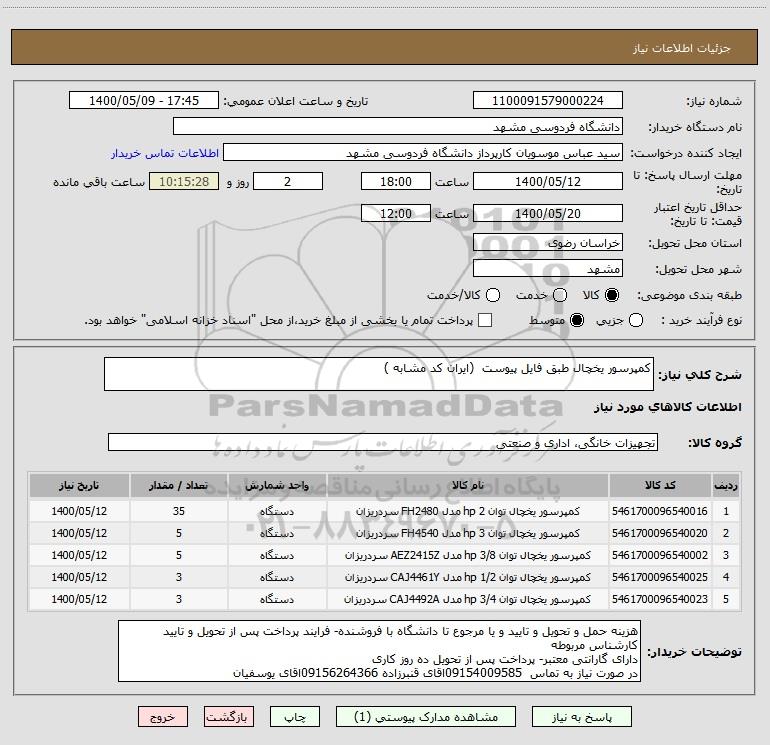Click the need number field 1100091579000224
The width and height of the screenshot is (770, 745).
pyautogui.click(x=548, y=100)
